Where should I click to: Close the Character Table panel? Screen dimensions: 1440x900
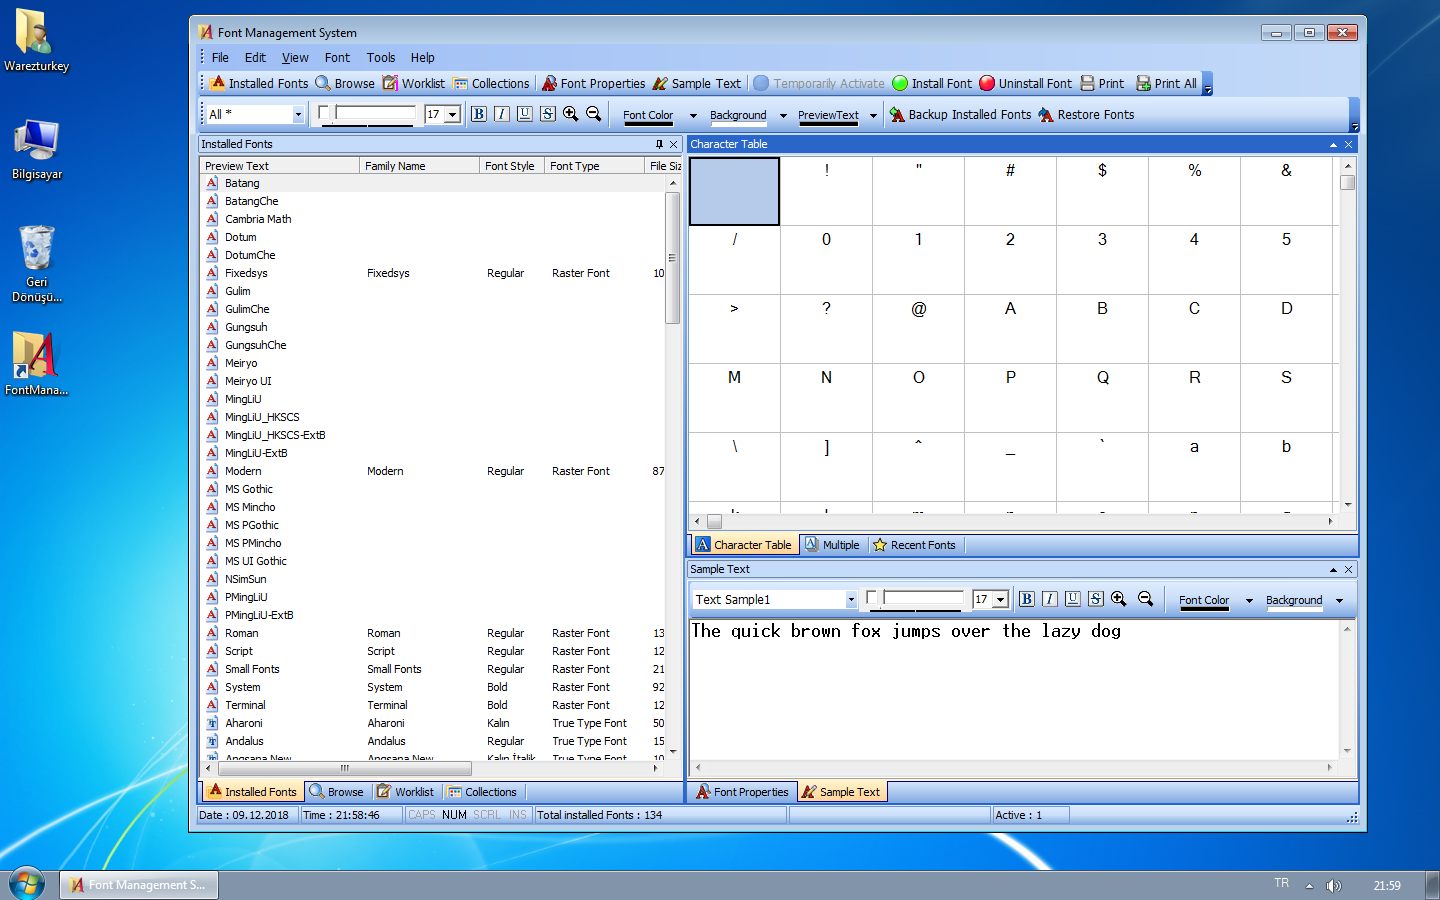click(x=1348, y=144)
